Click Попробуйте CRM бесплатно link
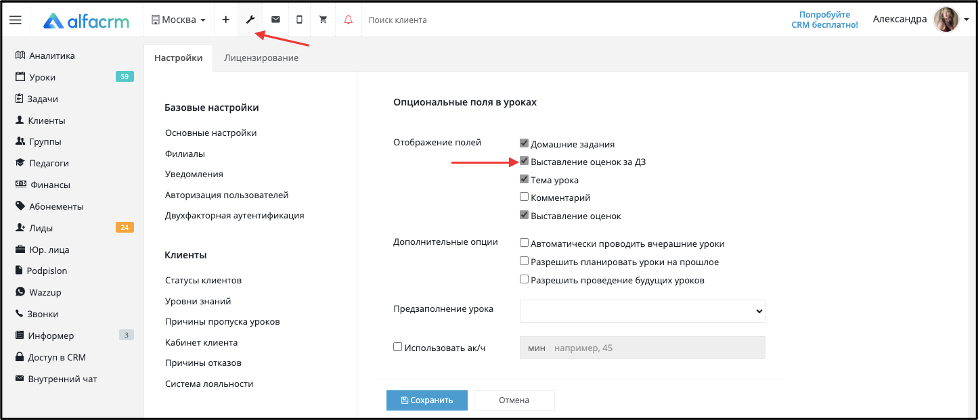This screenshot has width=979, height=420. click(829, 20)
